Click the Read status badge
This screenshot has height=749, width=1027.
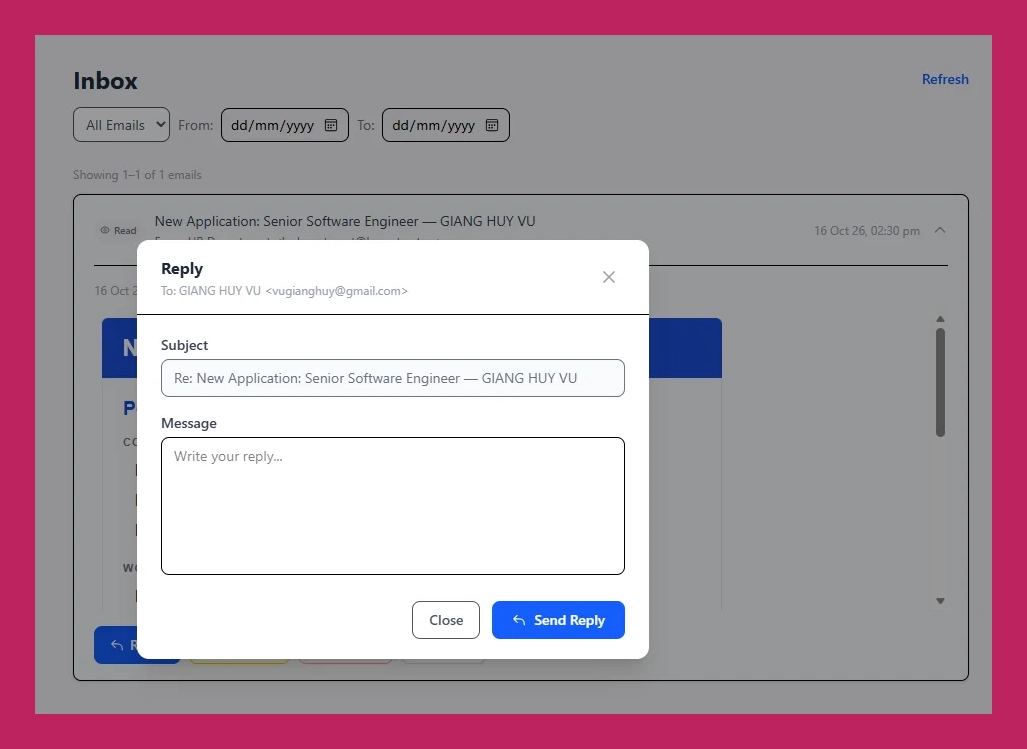click(x=119, y=230)
